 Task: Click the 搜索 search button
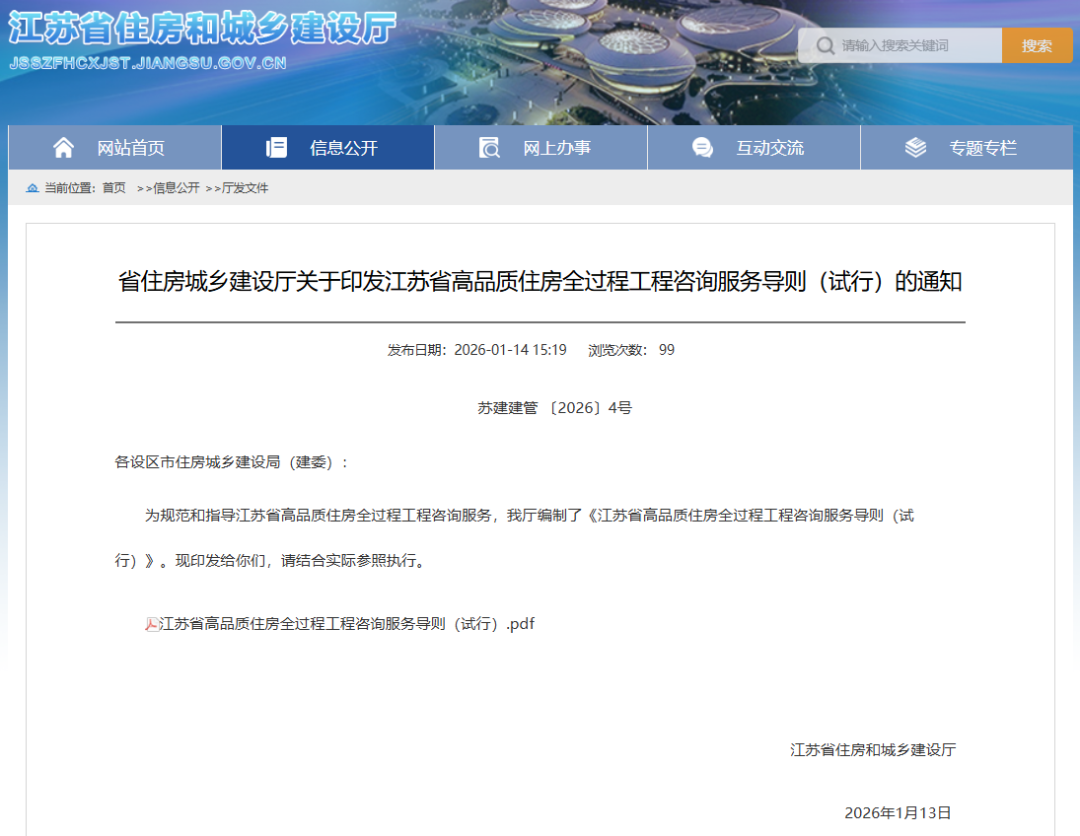[x=1037, y=45]
